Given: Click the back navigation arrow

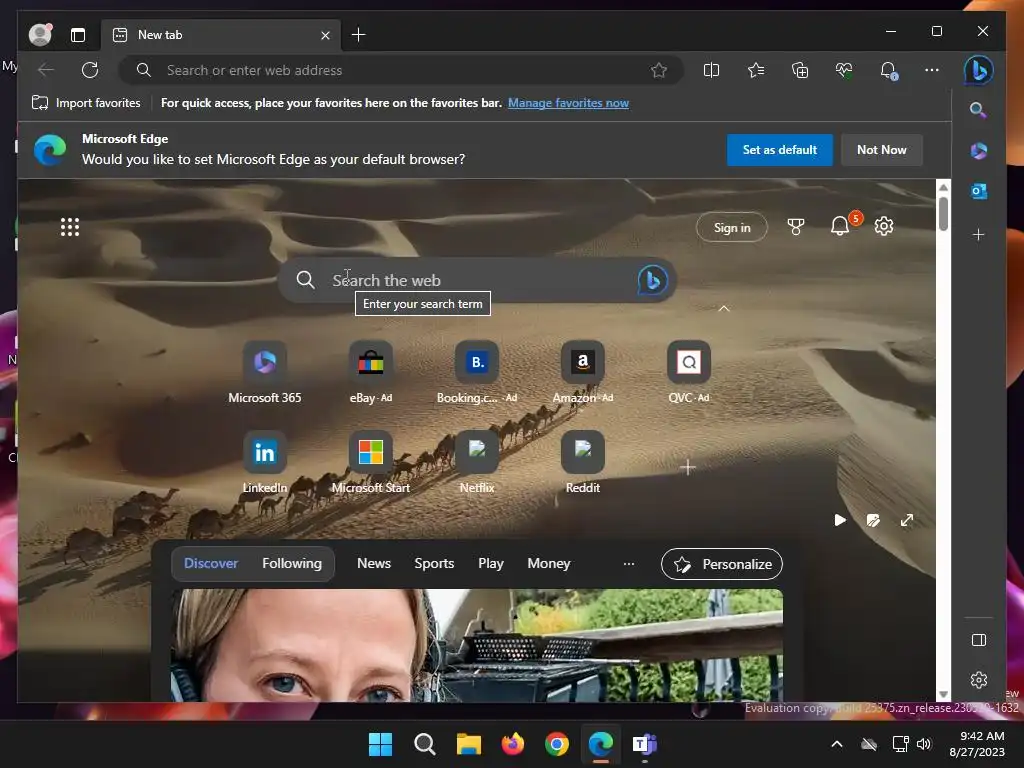Looking at the screenshot, I should coord(46,70).
